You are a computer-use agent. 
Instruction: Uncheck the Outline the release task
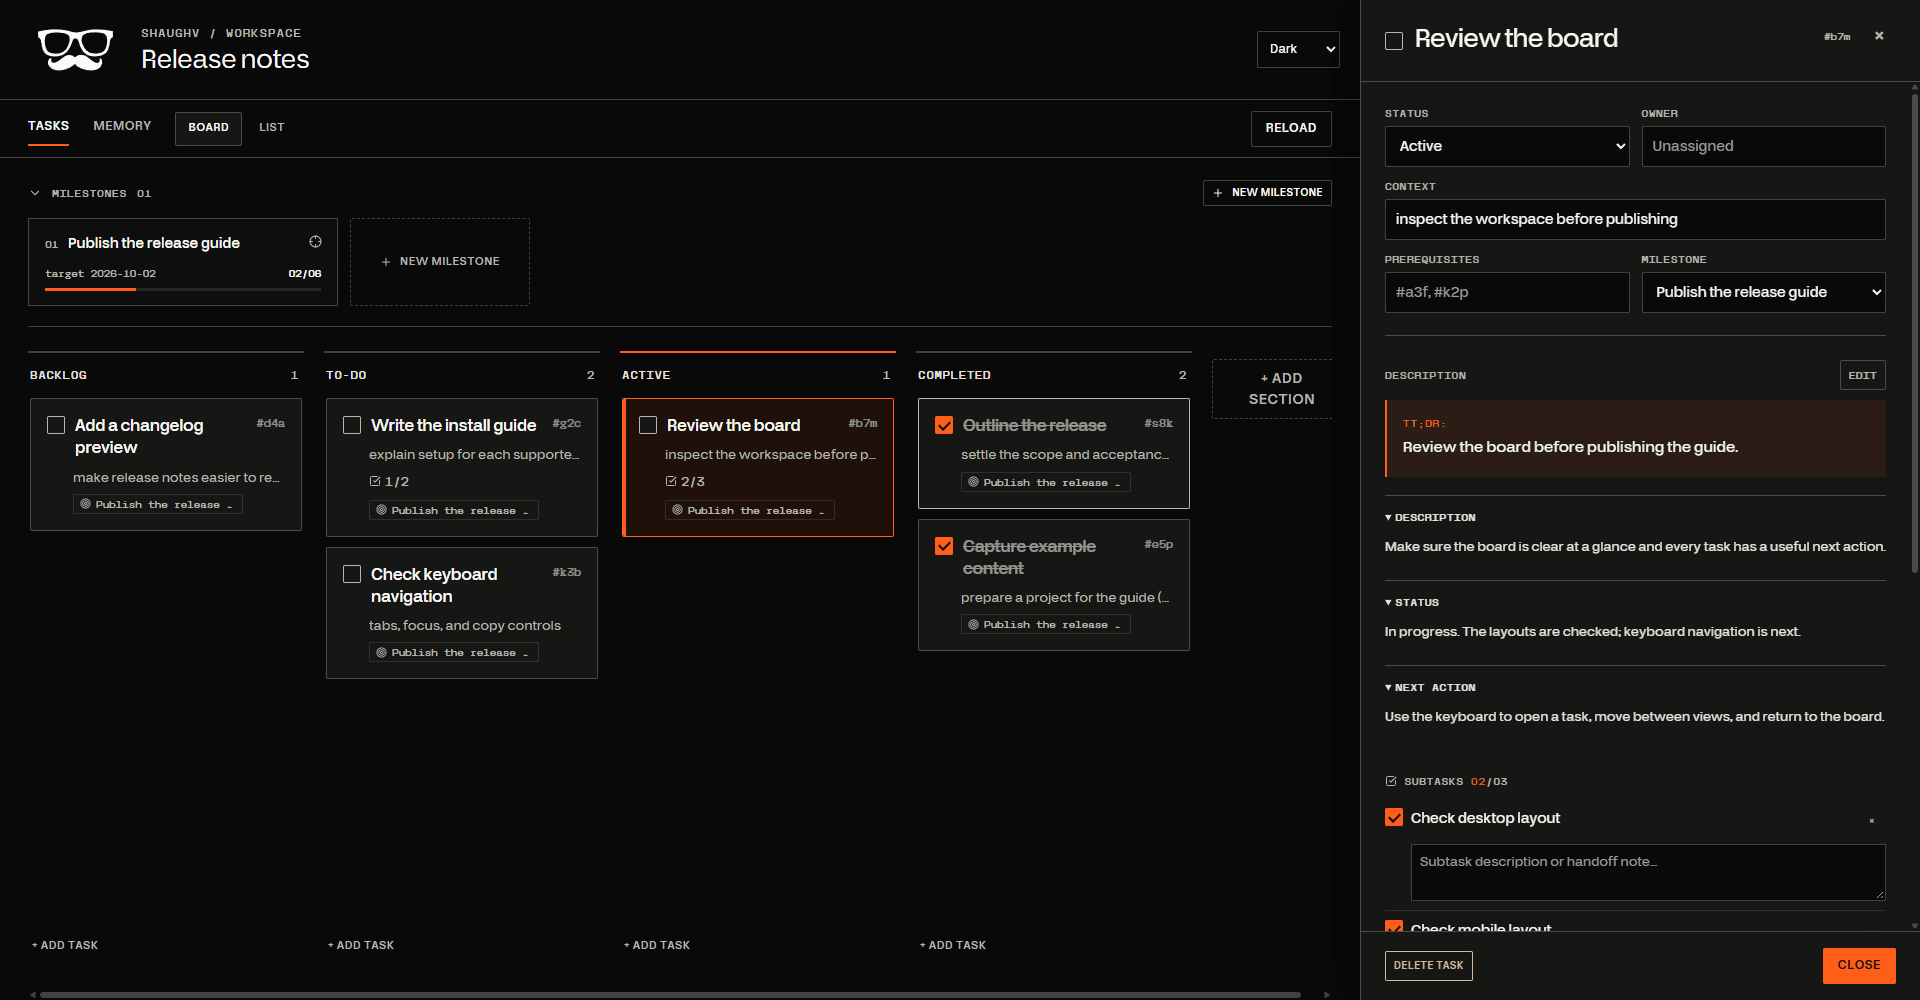click(x=944, y=425)
